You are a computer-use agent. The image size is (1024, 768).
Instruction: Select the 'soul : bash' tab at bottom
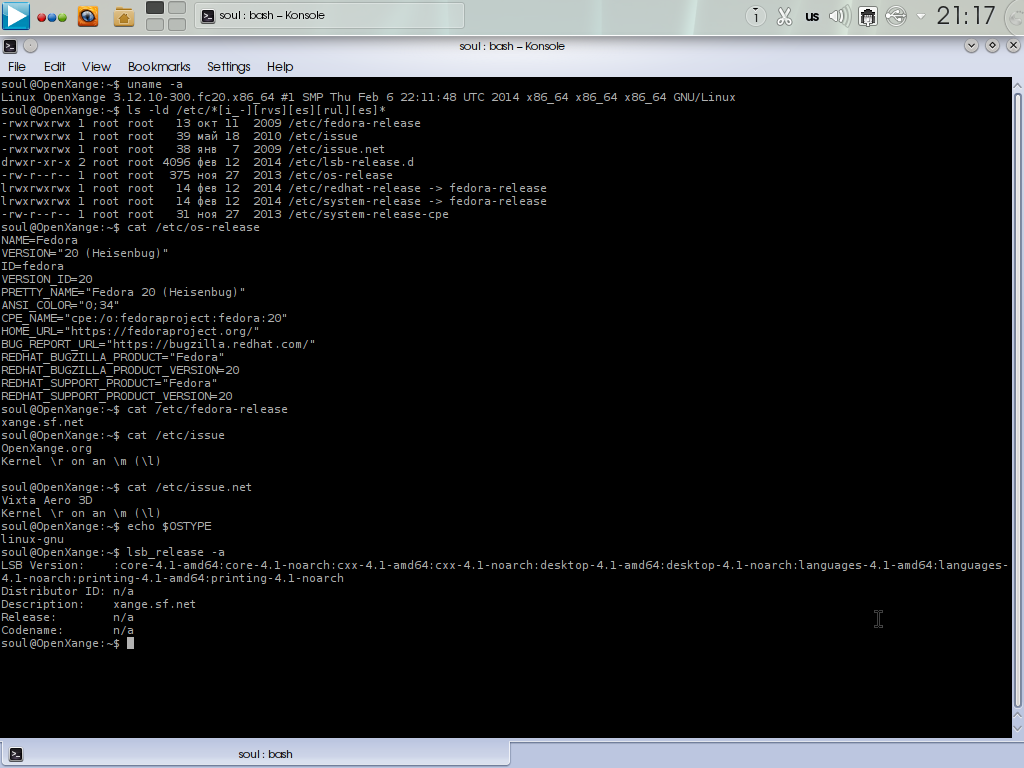pos(255,754)
